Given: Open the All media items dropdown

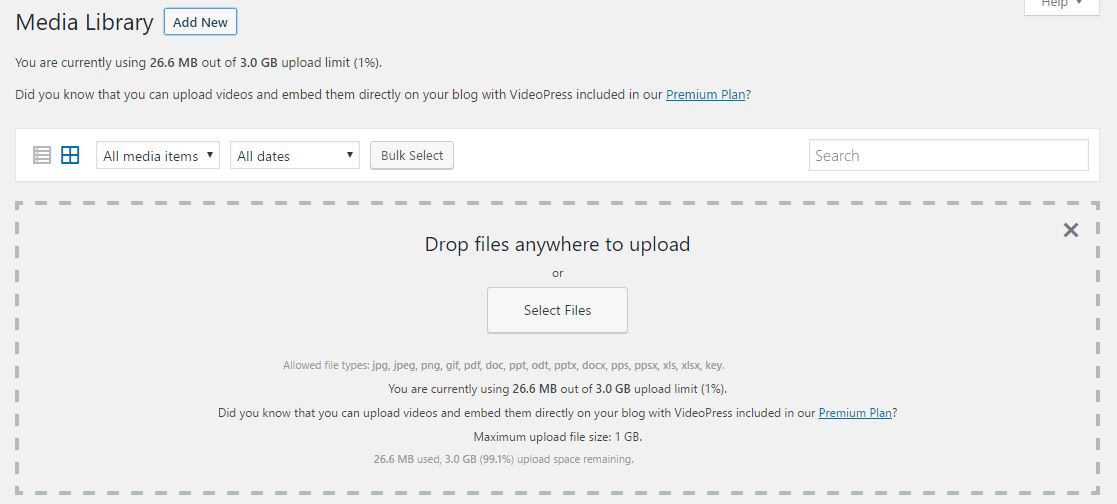Looking at the screenshot, I should click(158, 155).
